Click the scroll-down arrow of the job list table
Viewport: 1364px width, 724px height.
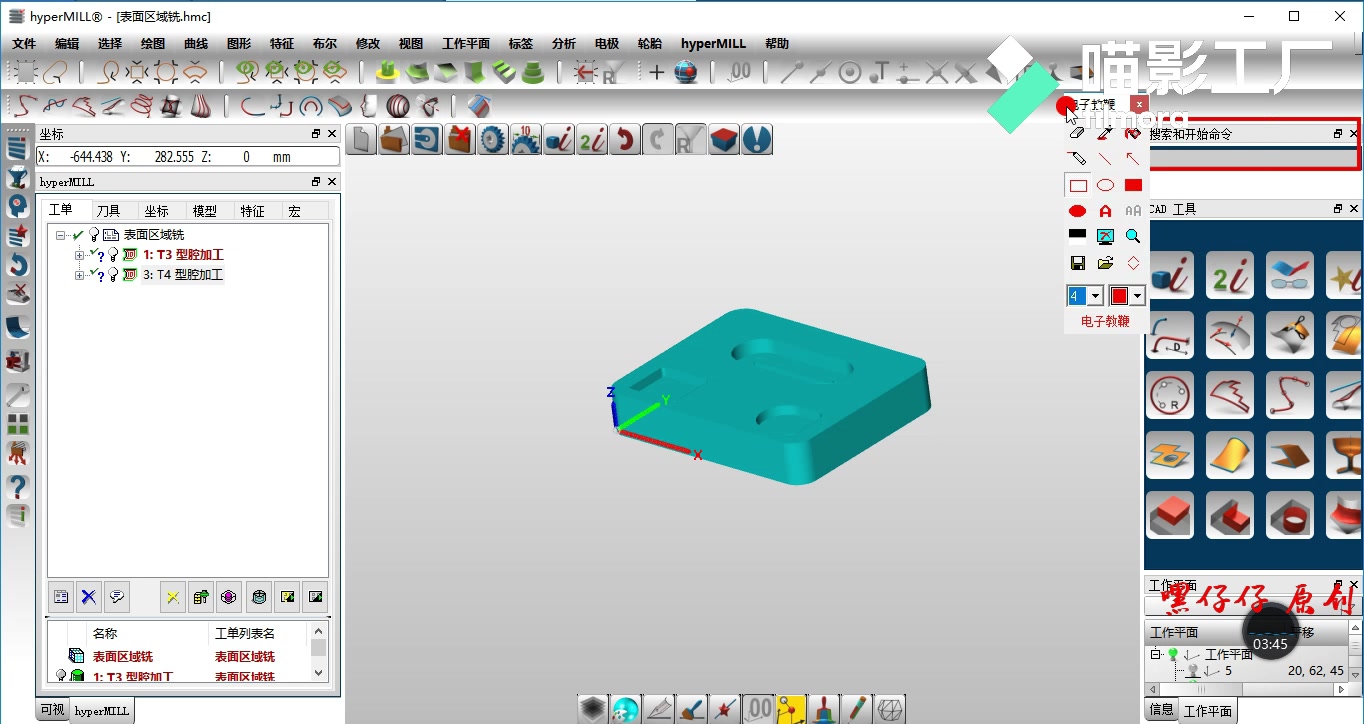tap(319, 673)
